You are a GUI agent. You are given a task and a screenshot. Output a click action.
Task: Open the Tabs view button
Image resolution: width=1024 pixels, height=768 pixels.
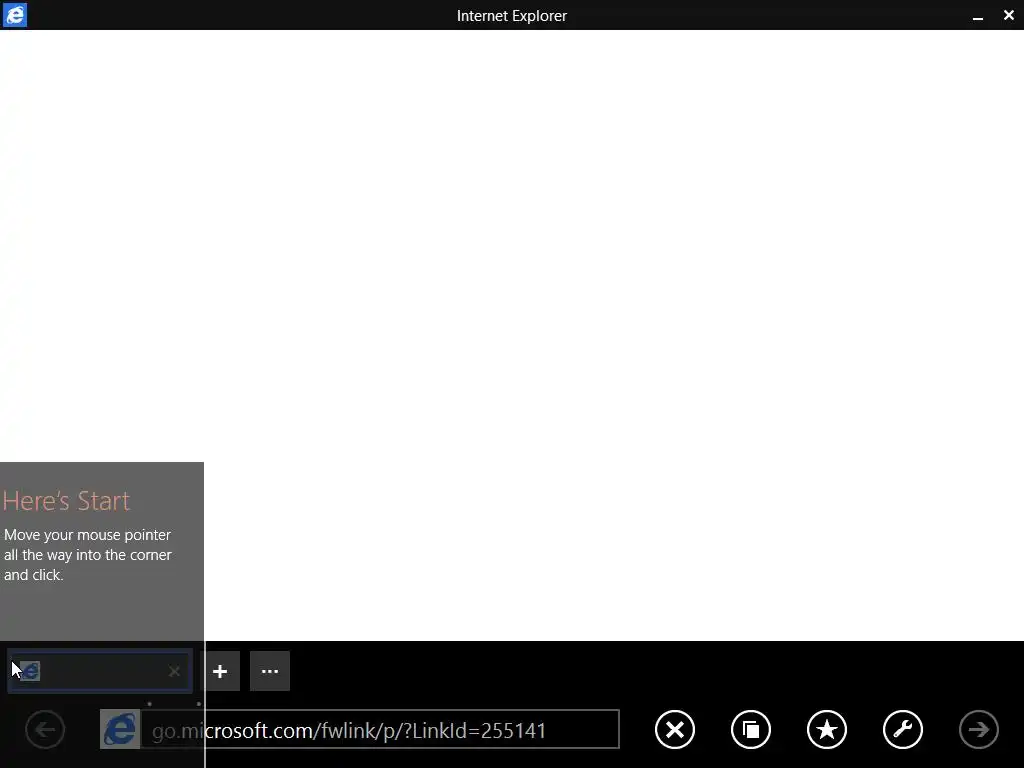tap(751, 729)
